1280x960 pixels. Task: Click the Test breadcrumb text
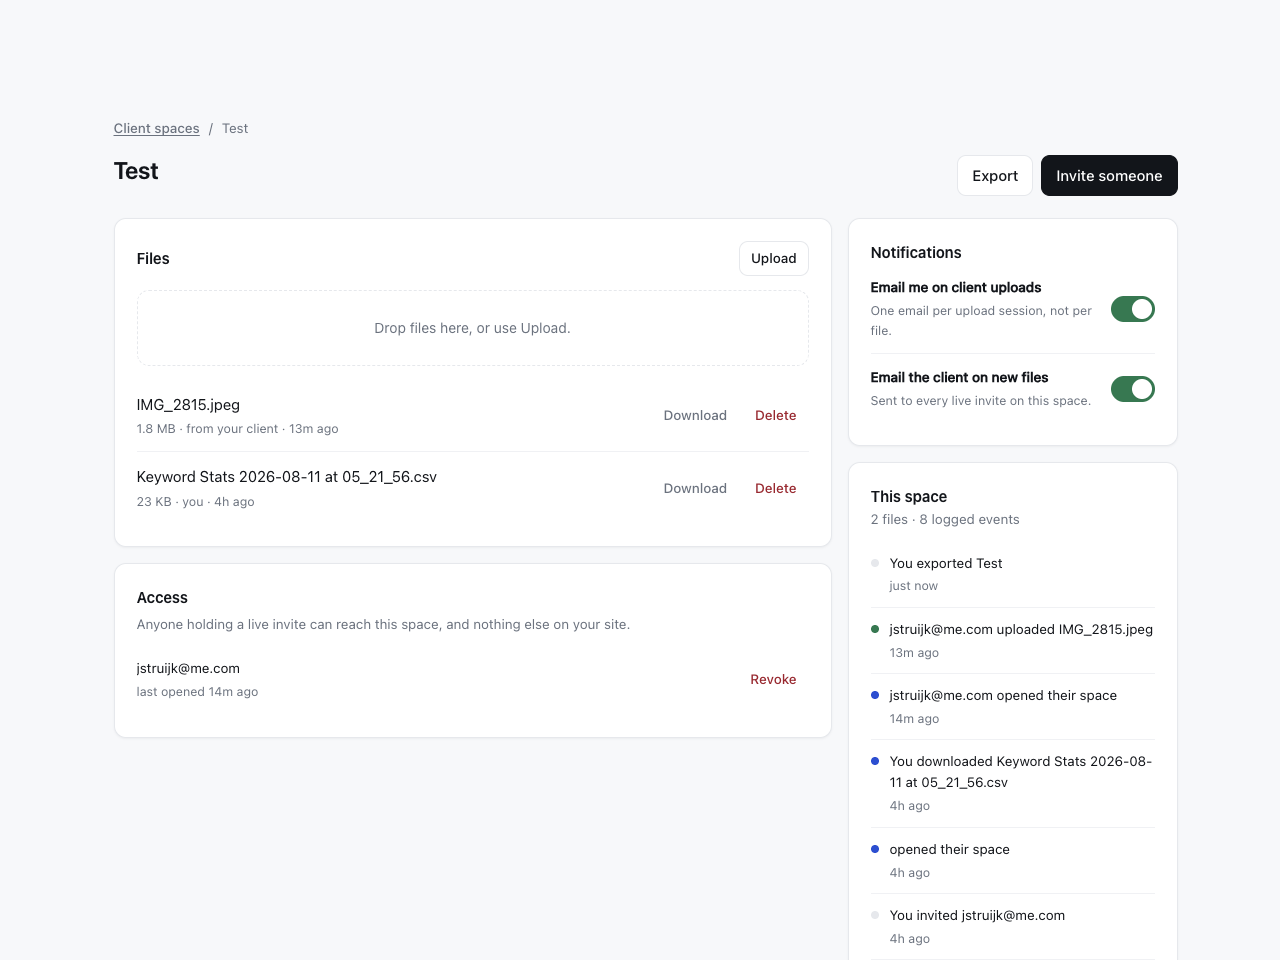click(x=235, y=128)
